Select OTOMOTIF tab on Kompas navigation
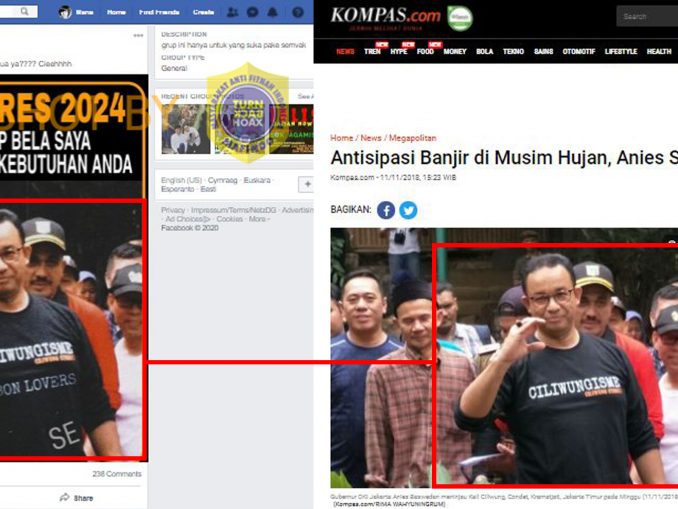 coord(579,51)
